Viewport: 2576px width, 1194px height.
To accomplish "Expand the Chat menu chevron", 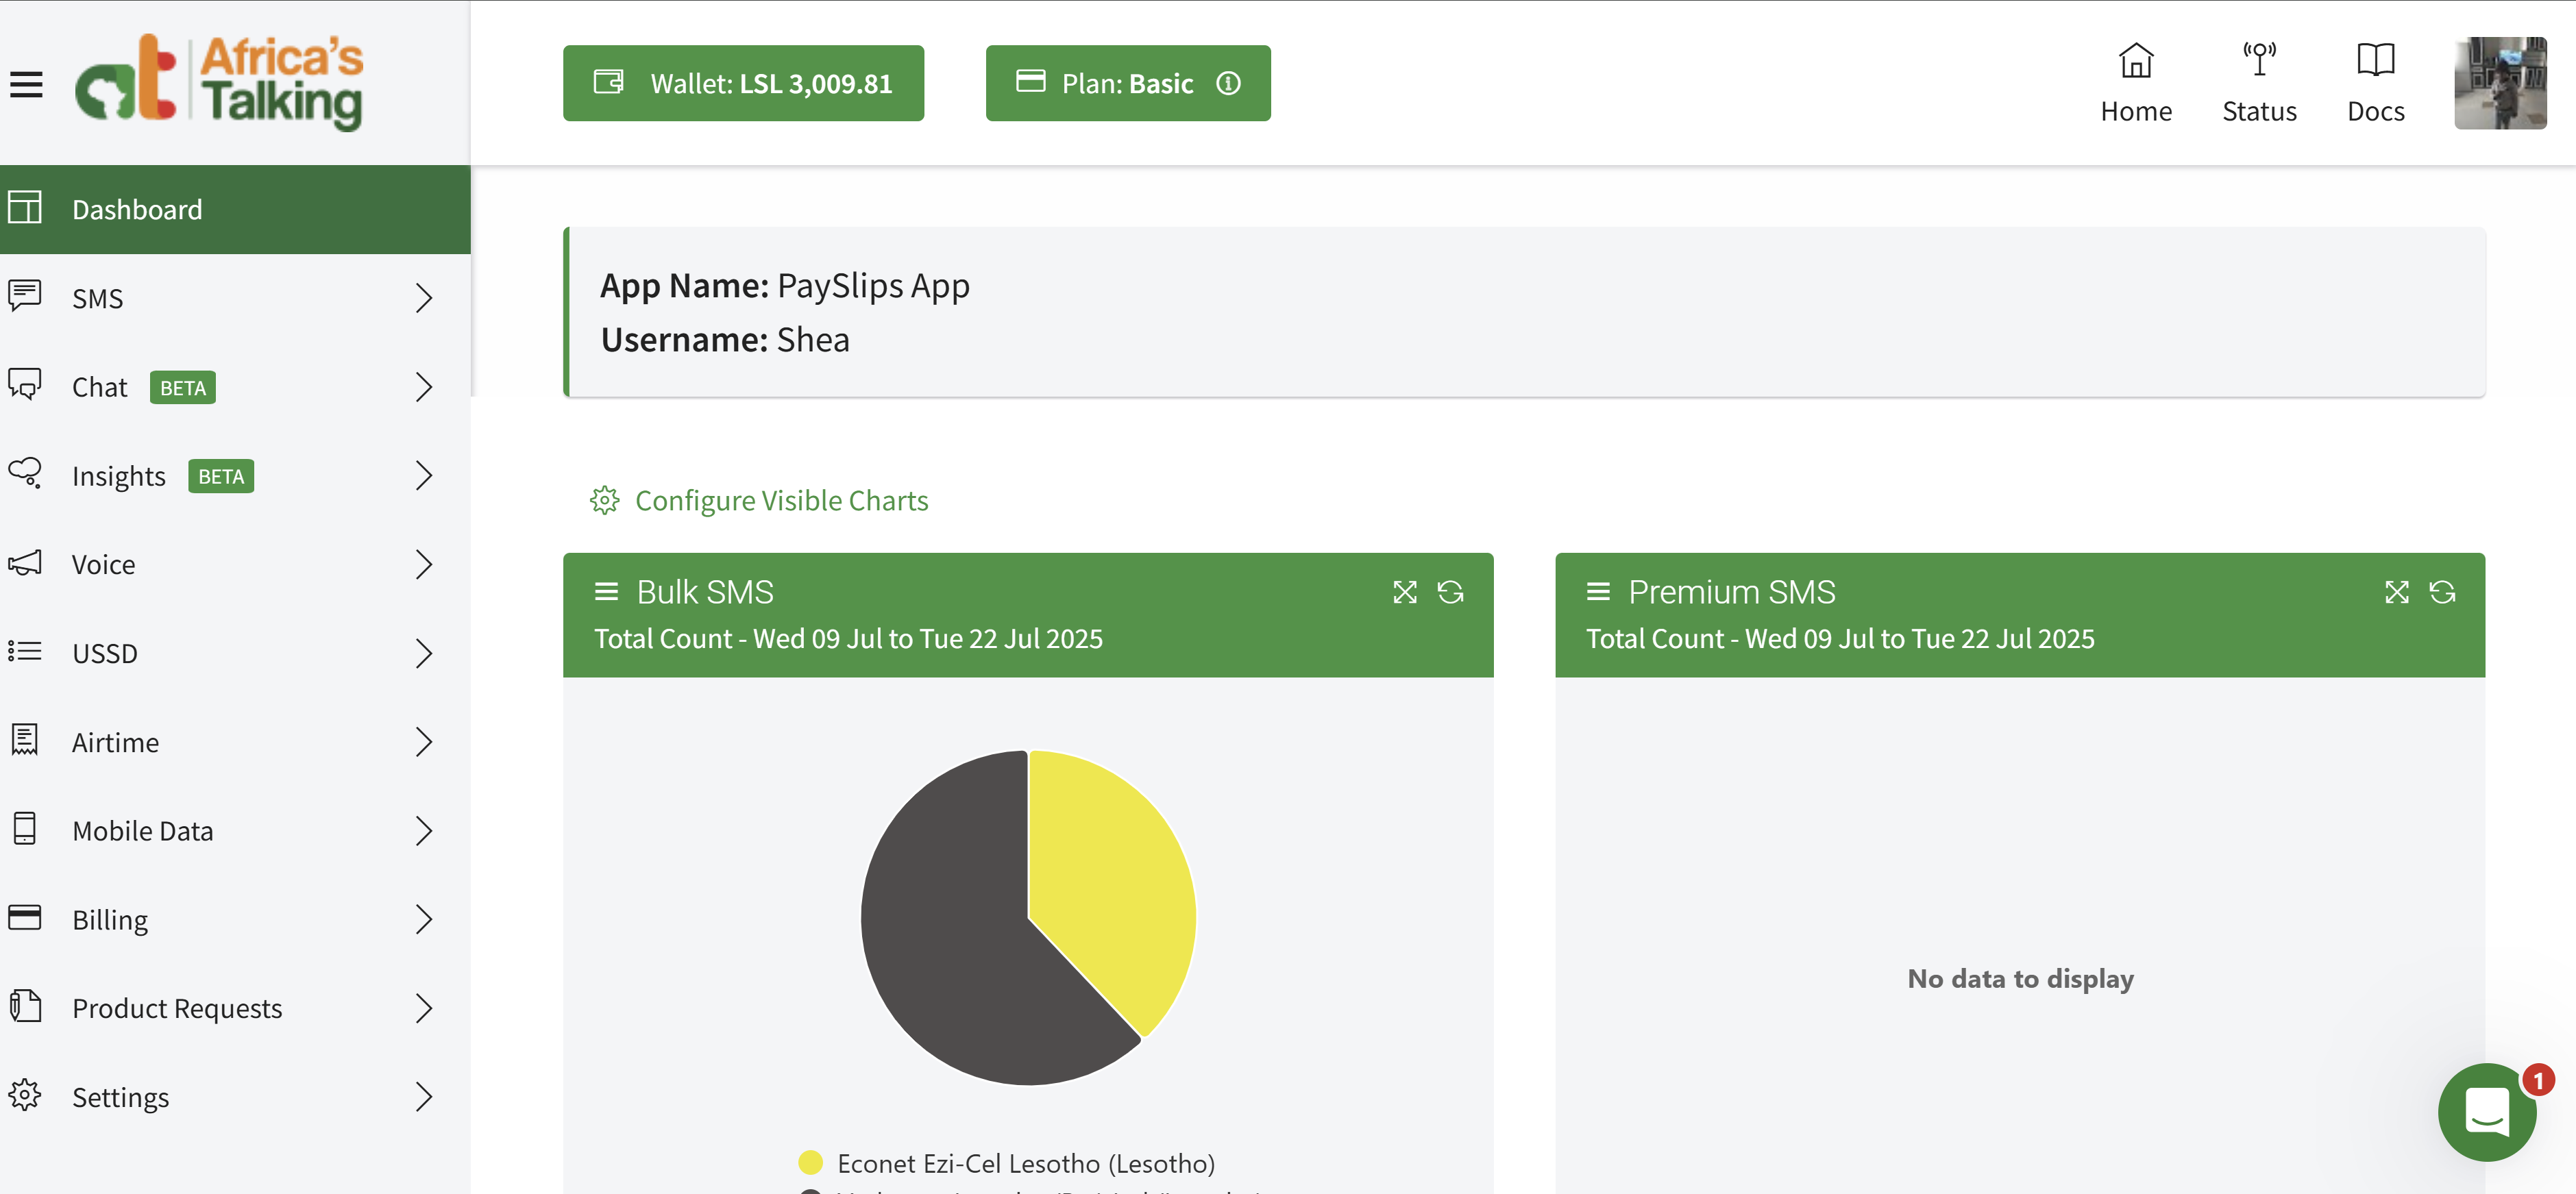I will (x=424, y=387).
